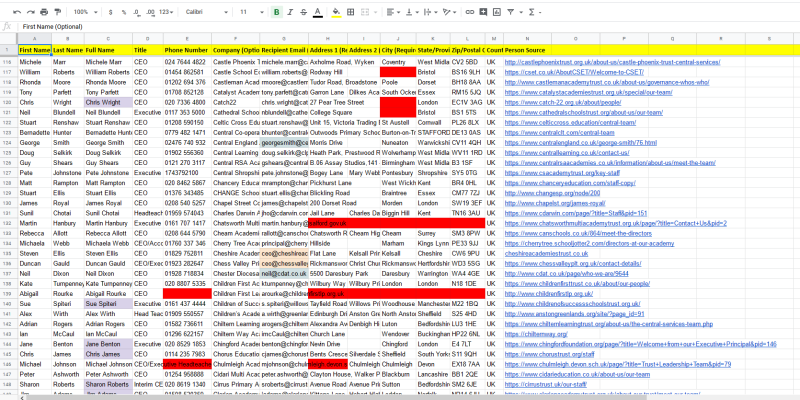Click the Sharon Roberts full name cell
800x400 pixels.
click(x=109, y=384)
